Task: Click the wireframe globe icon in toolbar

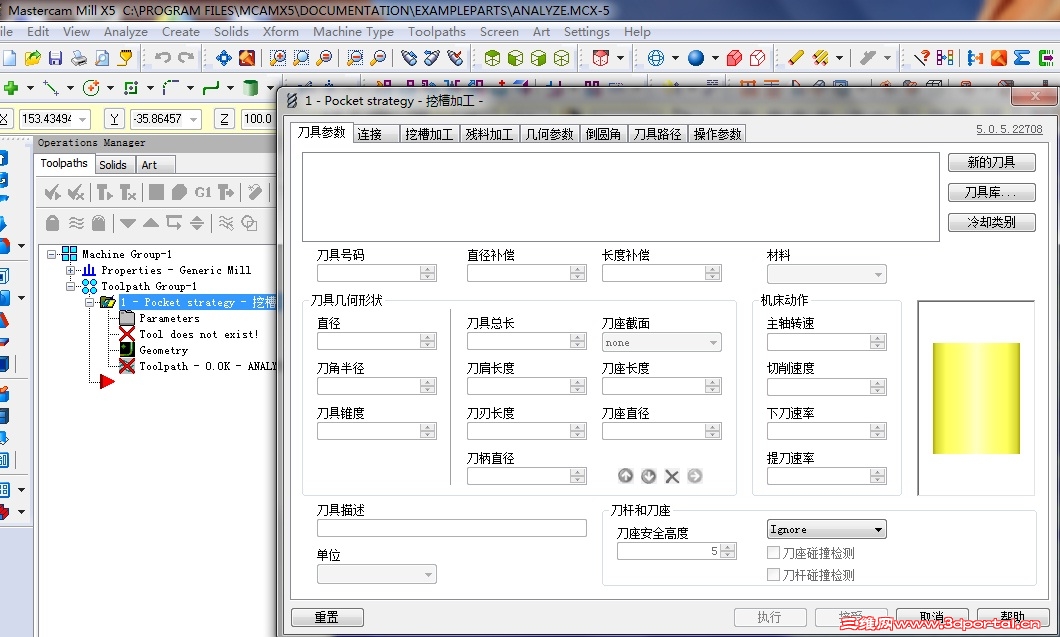Action: [x=656, y=58]
